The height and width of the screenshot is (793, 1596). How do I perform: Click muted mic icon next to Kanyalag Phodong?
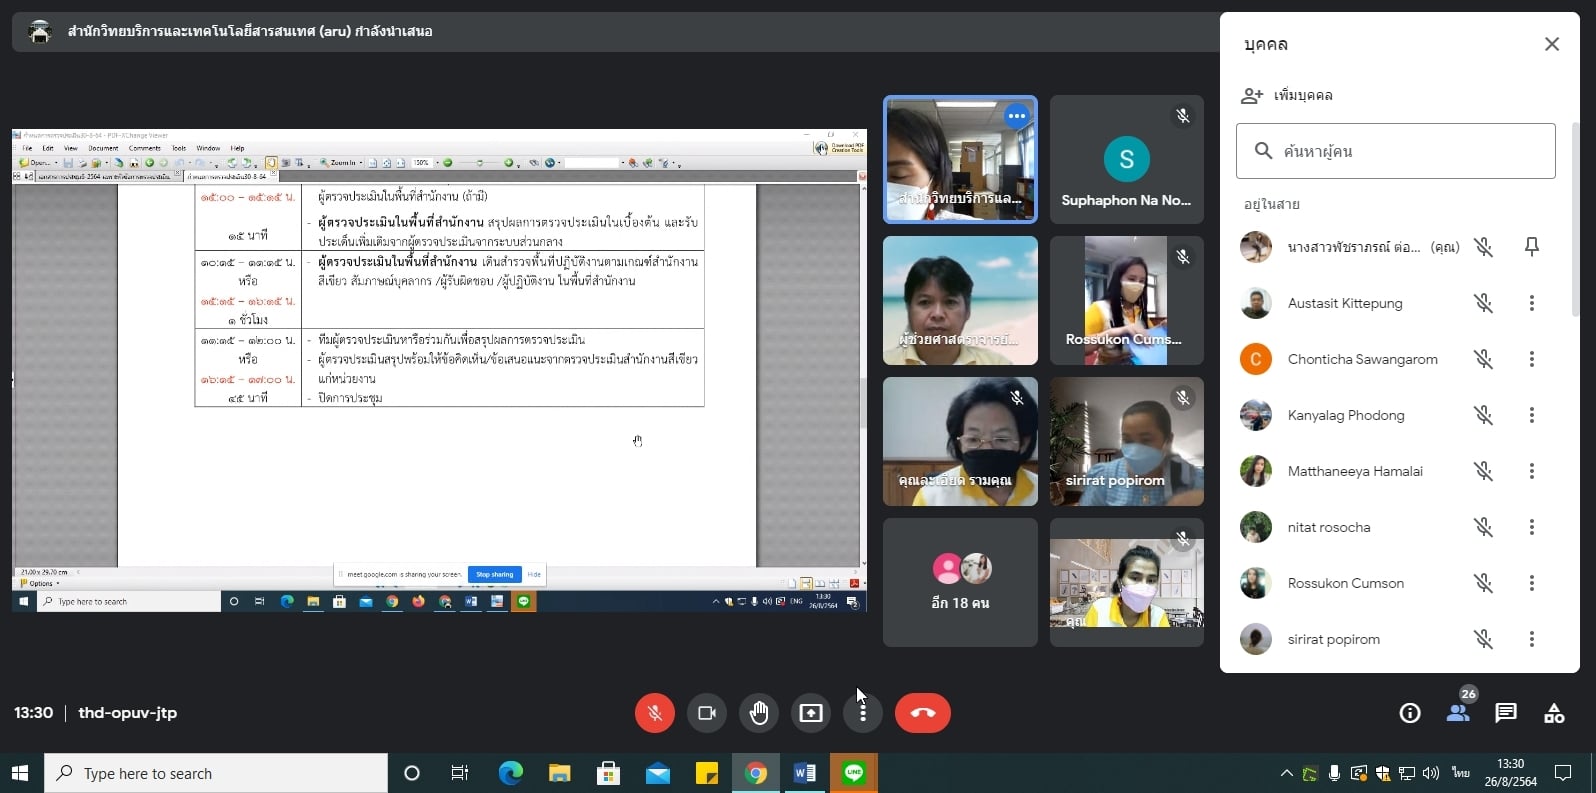(x=1484, y=415)
